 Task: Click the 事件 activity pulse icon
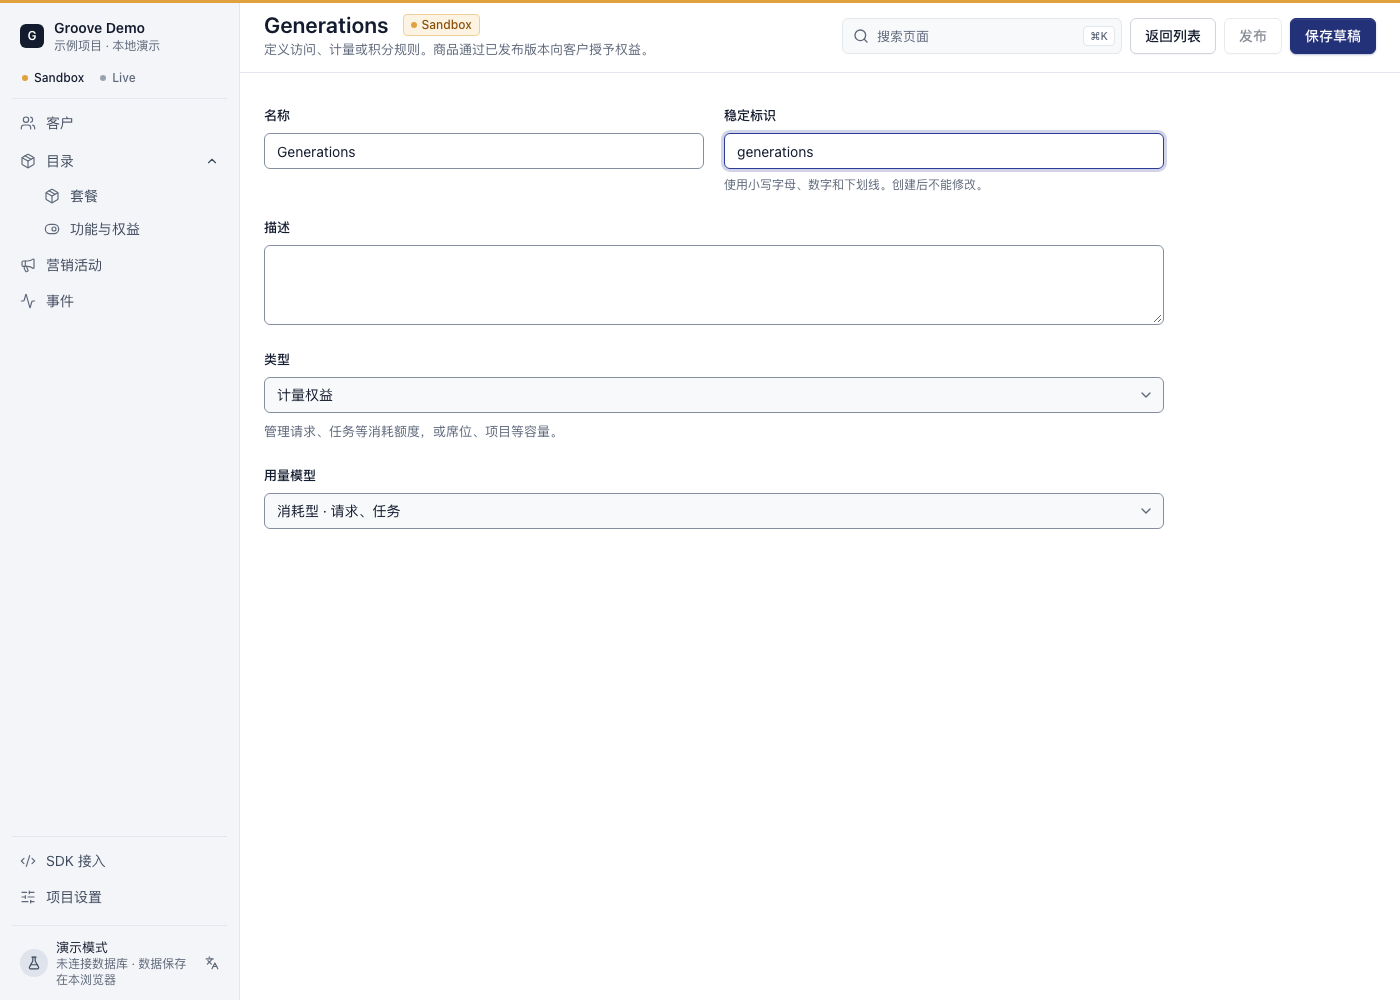click(28, 301)
